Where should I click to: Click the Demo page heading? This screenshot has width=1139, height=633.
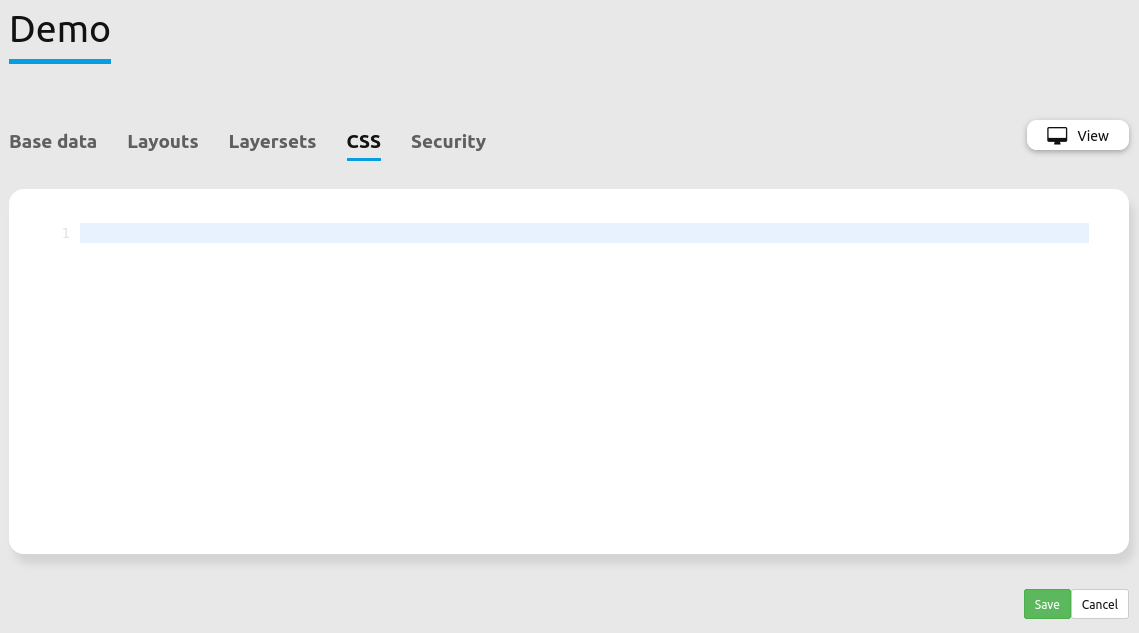click(x=60, y=30)
